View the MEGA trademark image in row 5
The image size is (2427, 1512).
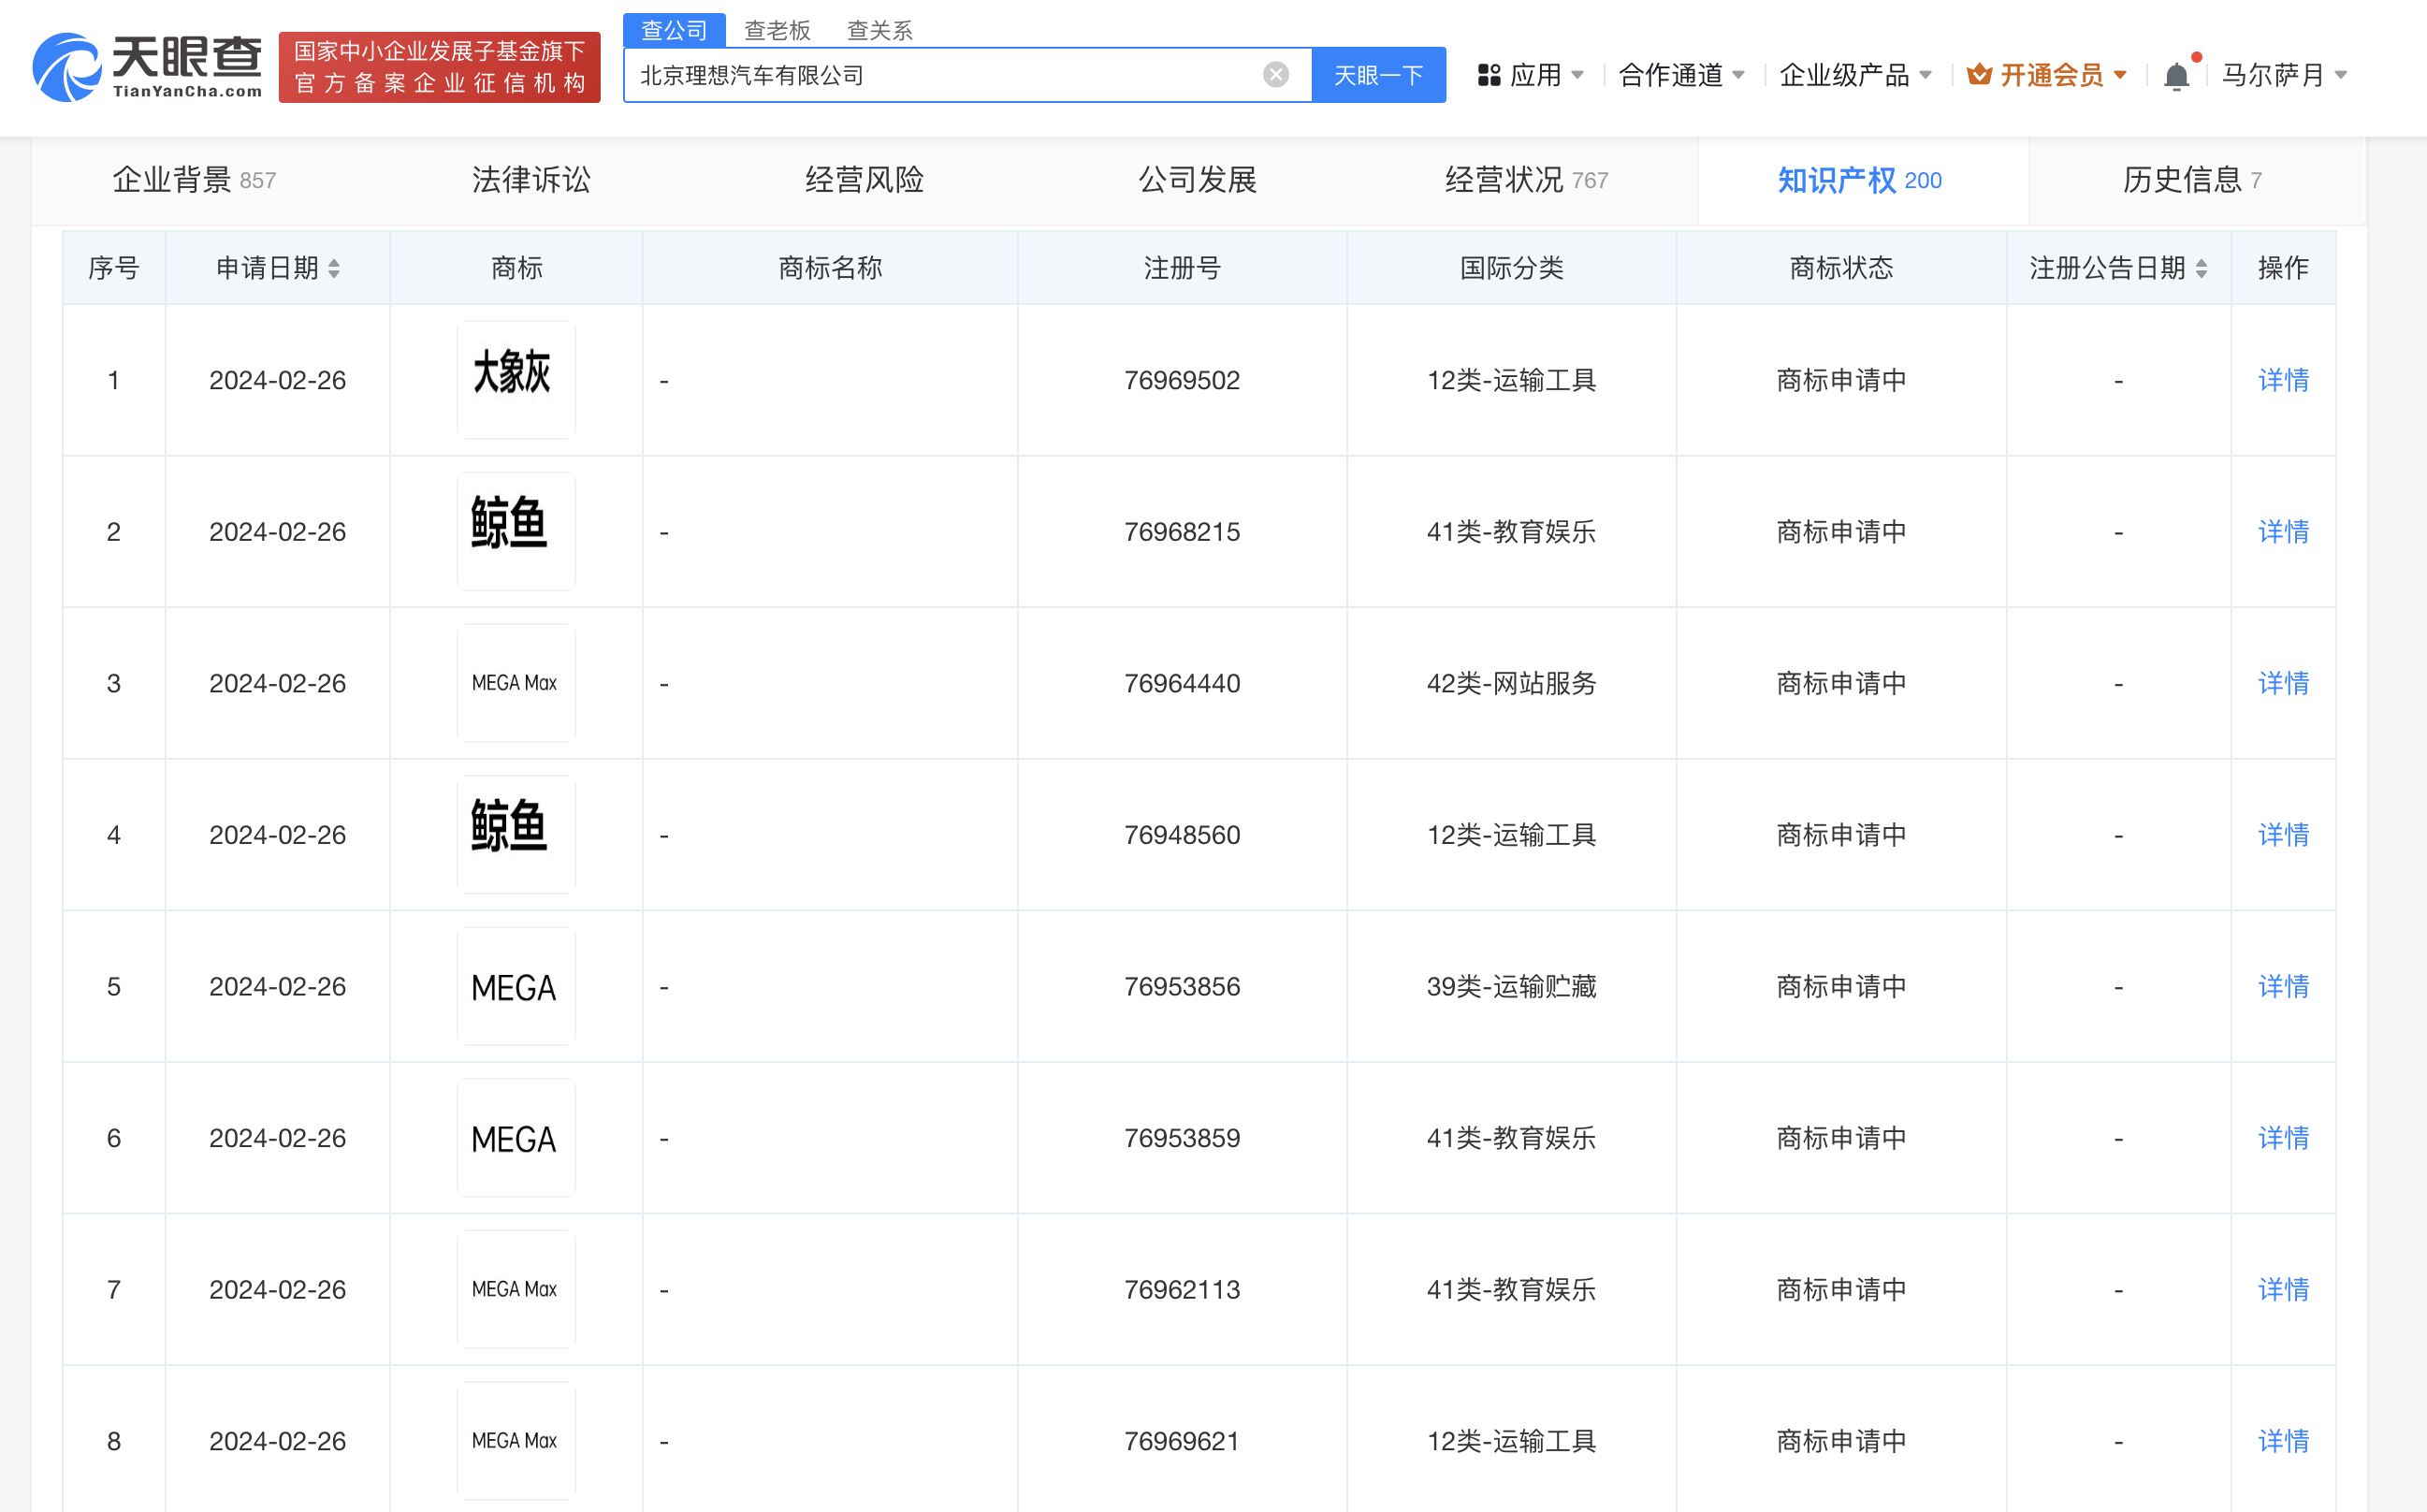click(x=516, y=987)
